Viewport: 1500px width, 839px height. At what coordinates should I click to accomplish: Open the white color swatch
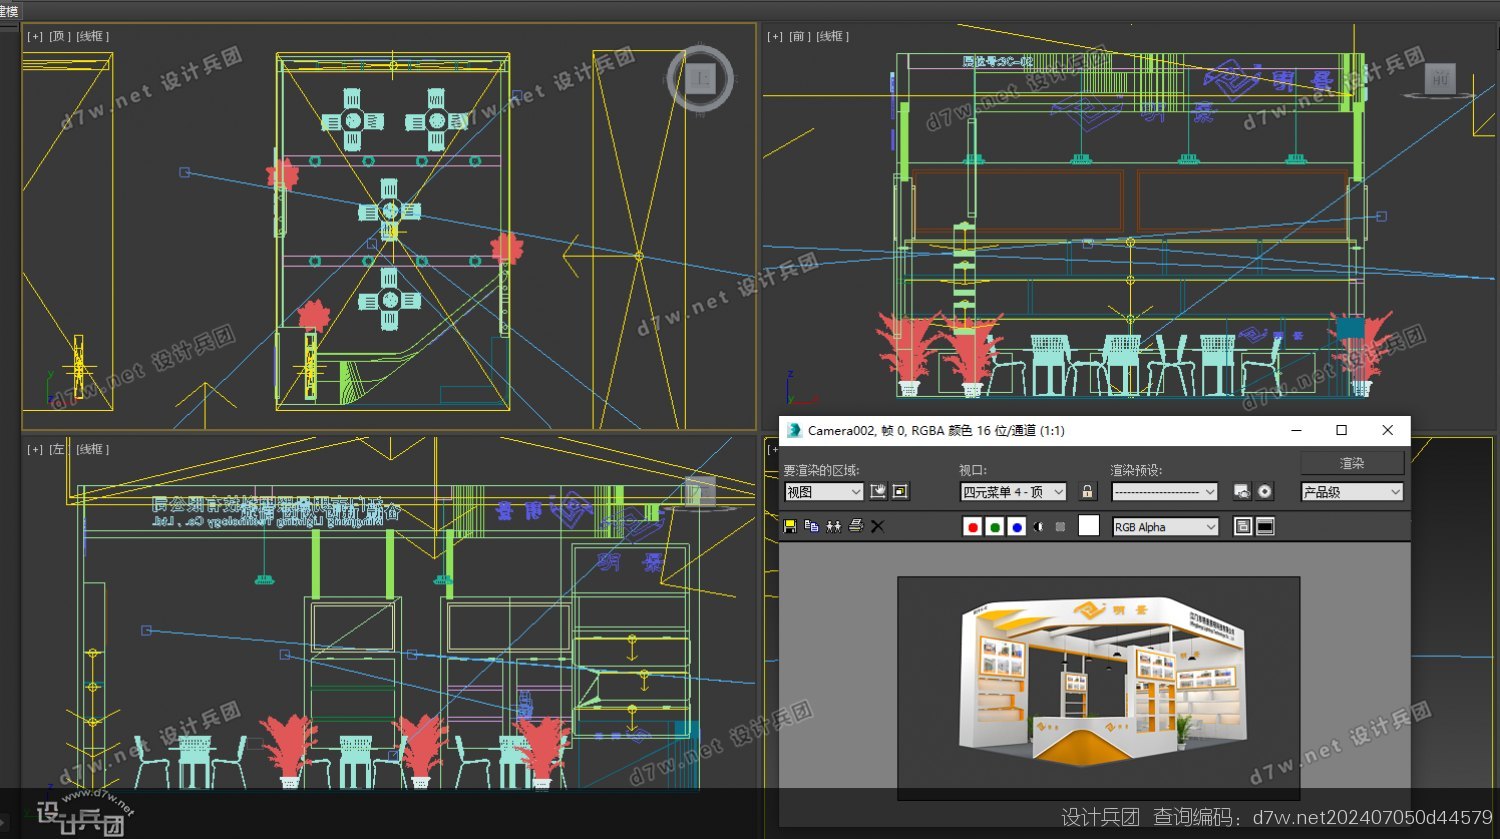pyautogui.click(x=1089, y=526)
